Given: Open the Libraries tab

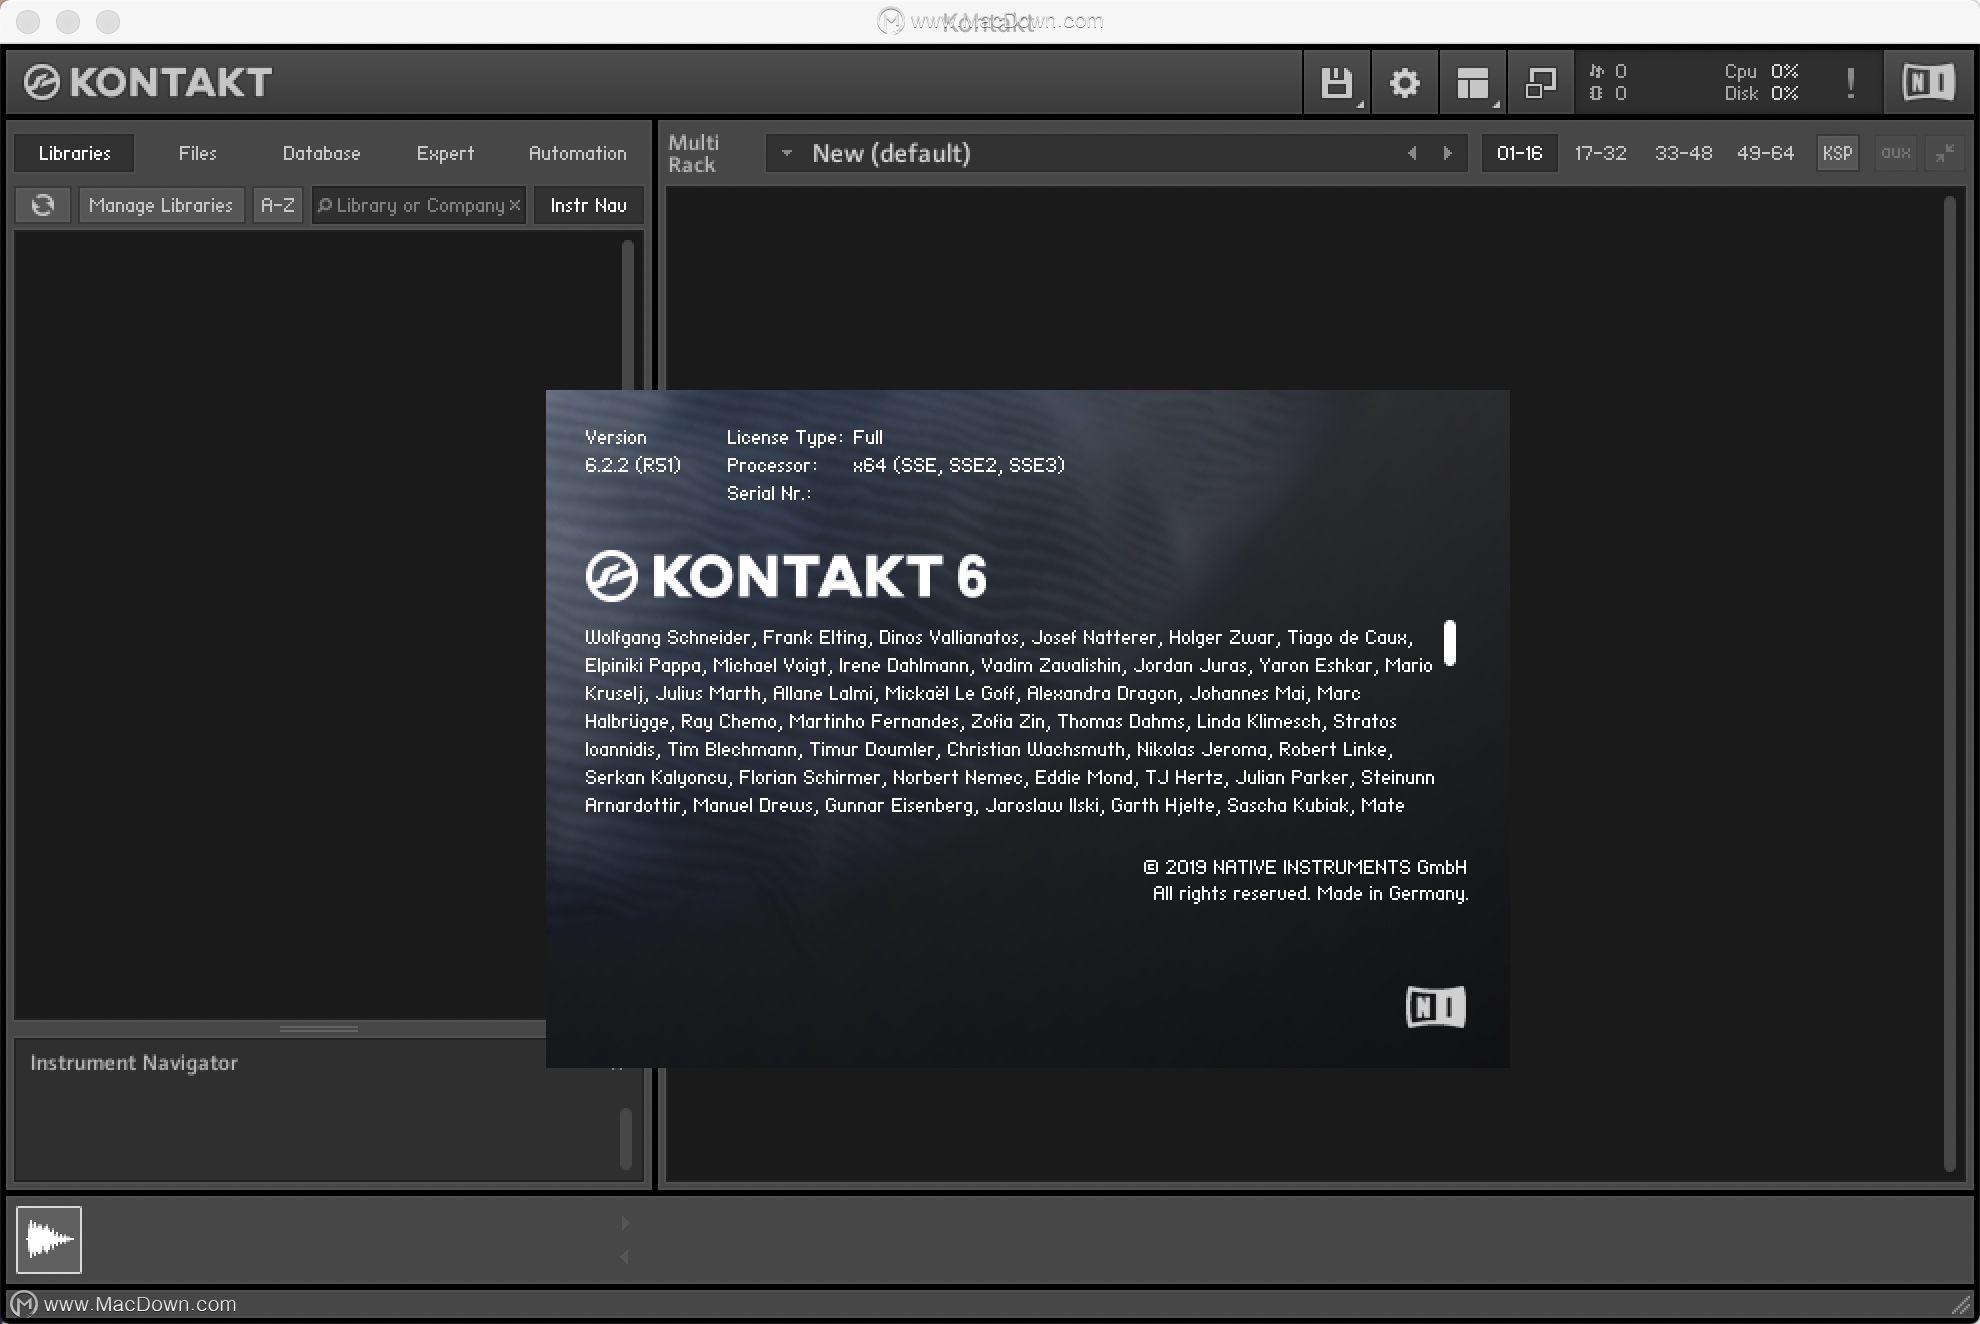Looking at the screenshot, I should 75,153.
